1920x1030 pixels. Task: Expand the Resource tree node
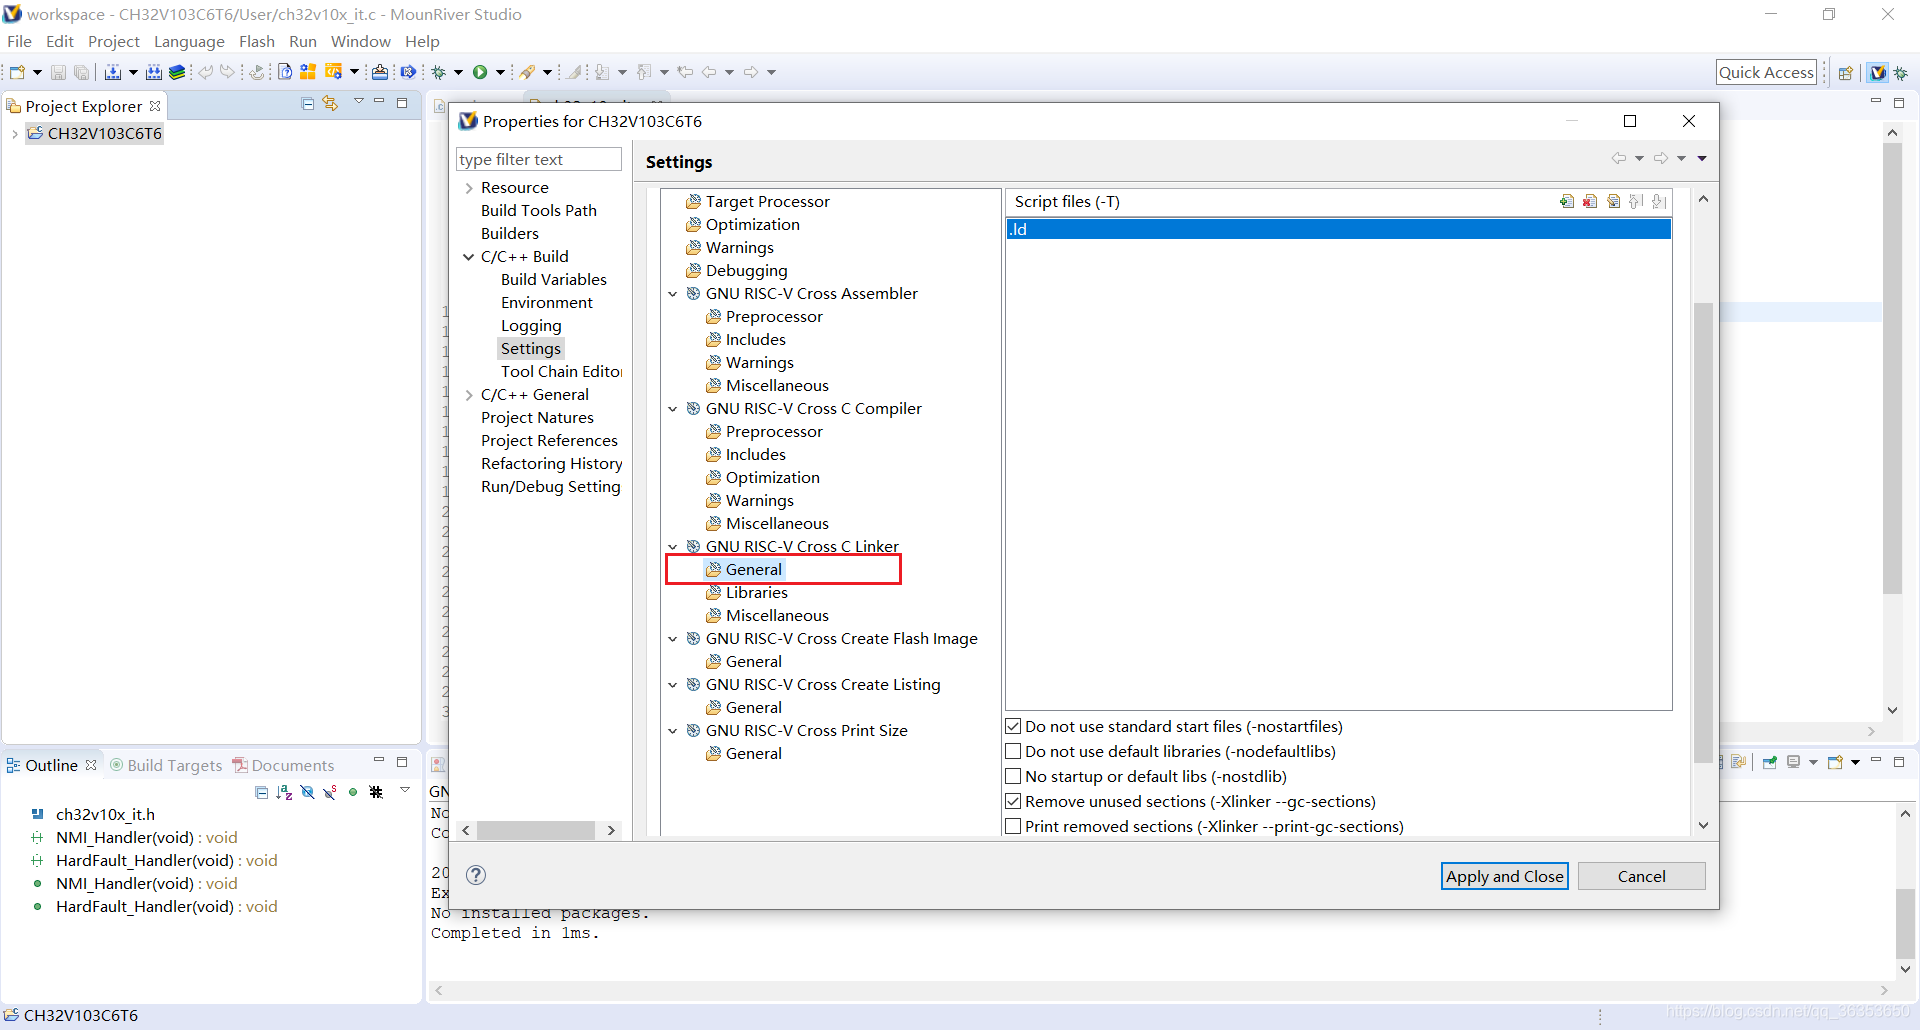tap(469, 188)
